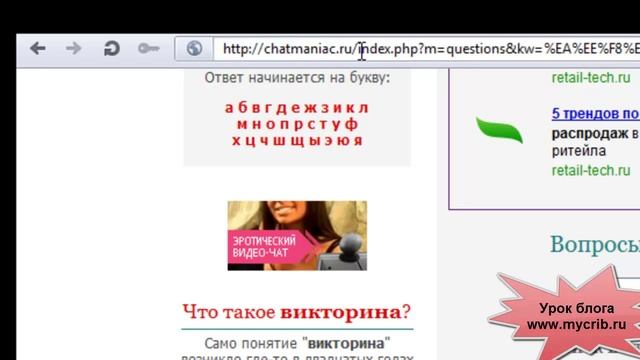Click the 'Вопросы' heading on the right
The height and width of the screenshot is (360, 640).
595,245
